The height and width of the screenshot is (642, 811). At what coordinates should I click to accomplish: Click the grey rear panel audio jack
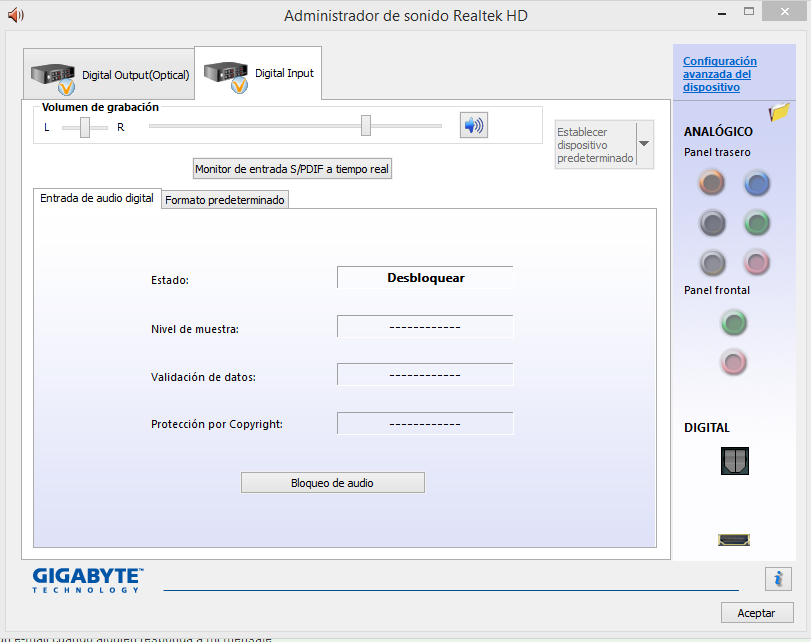pyautogui.click(x=712, y=263)
